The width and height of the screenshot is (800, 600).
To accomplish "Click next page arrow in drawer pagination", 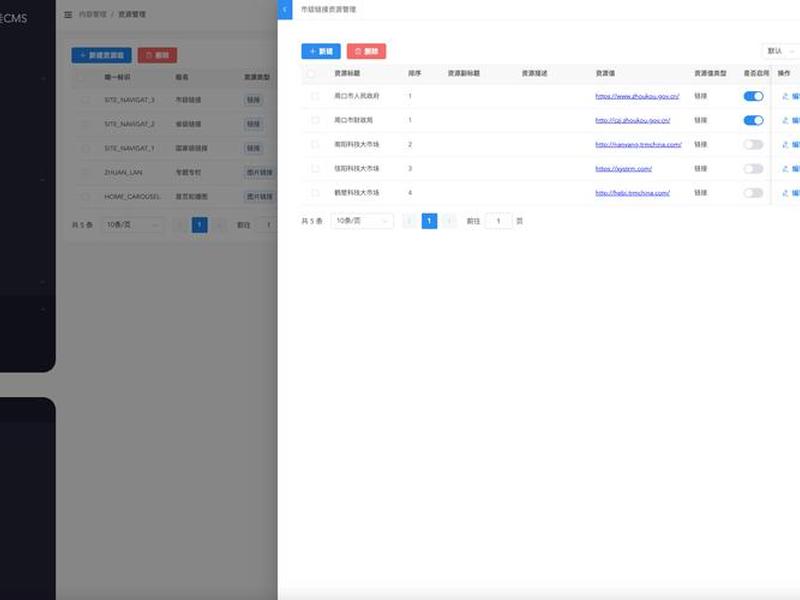I will (449, 221).
